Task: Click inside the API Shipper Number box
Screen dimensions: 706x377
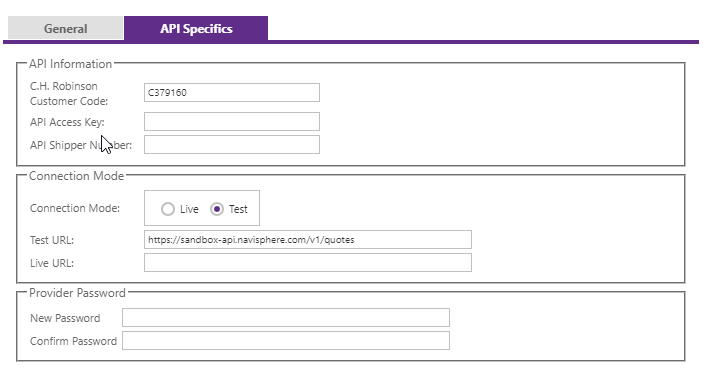Action: coord(232,145)
